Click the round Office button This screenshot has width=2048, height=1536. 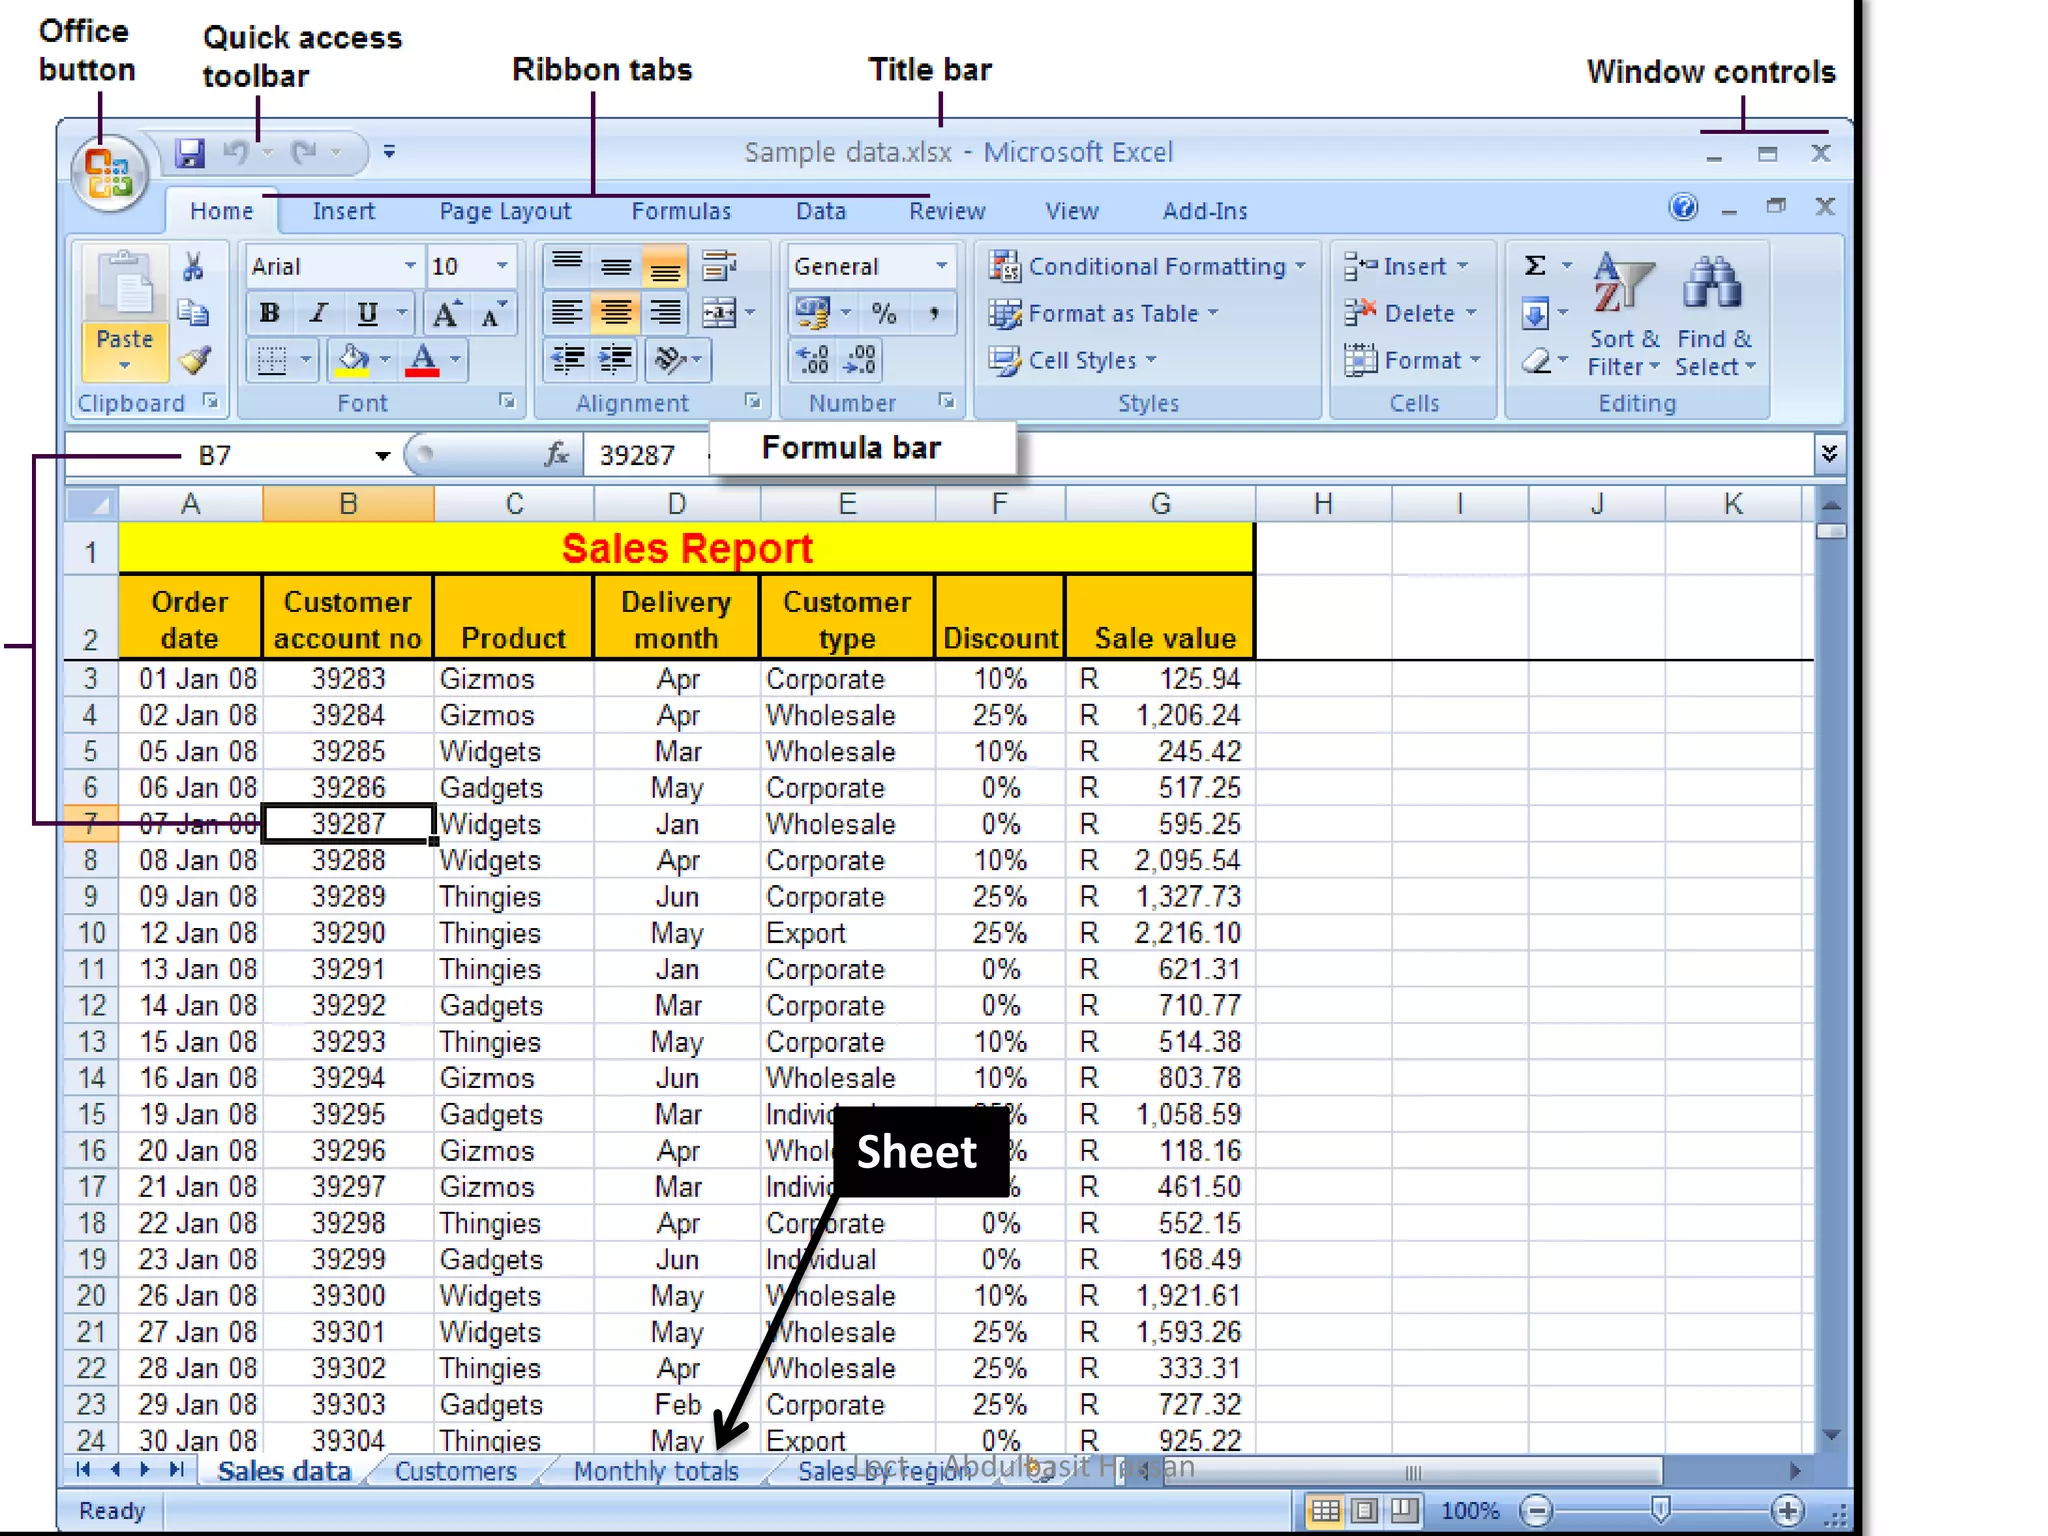[109, 172]
